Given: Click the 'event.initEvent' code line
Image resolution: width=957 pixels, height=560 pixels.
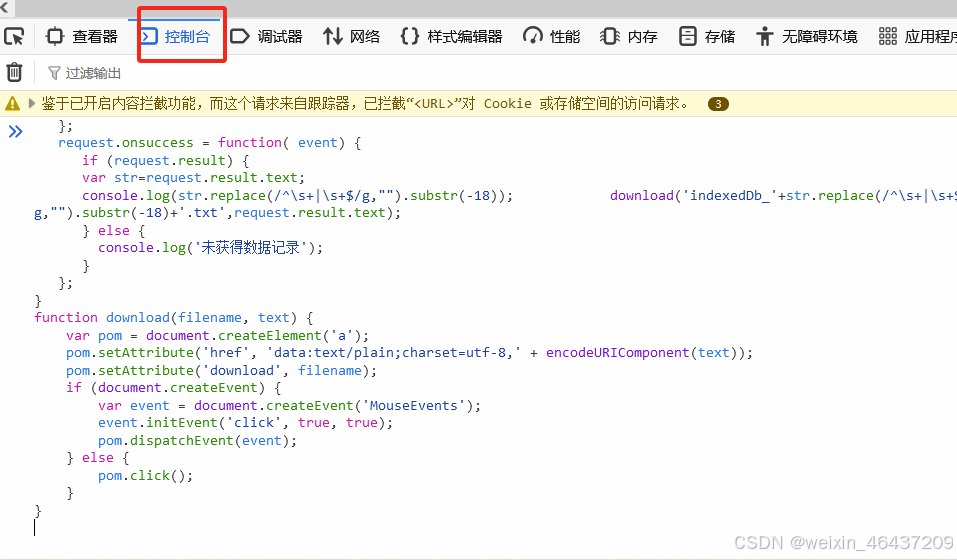Looking at the screenshot, I should coord(245,423).
